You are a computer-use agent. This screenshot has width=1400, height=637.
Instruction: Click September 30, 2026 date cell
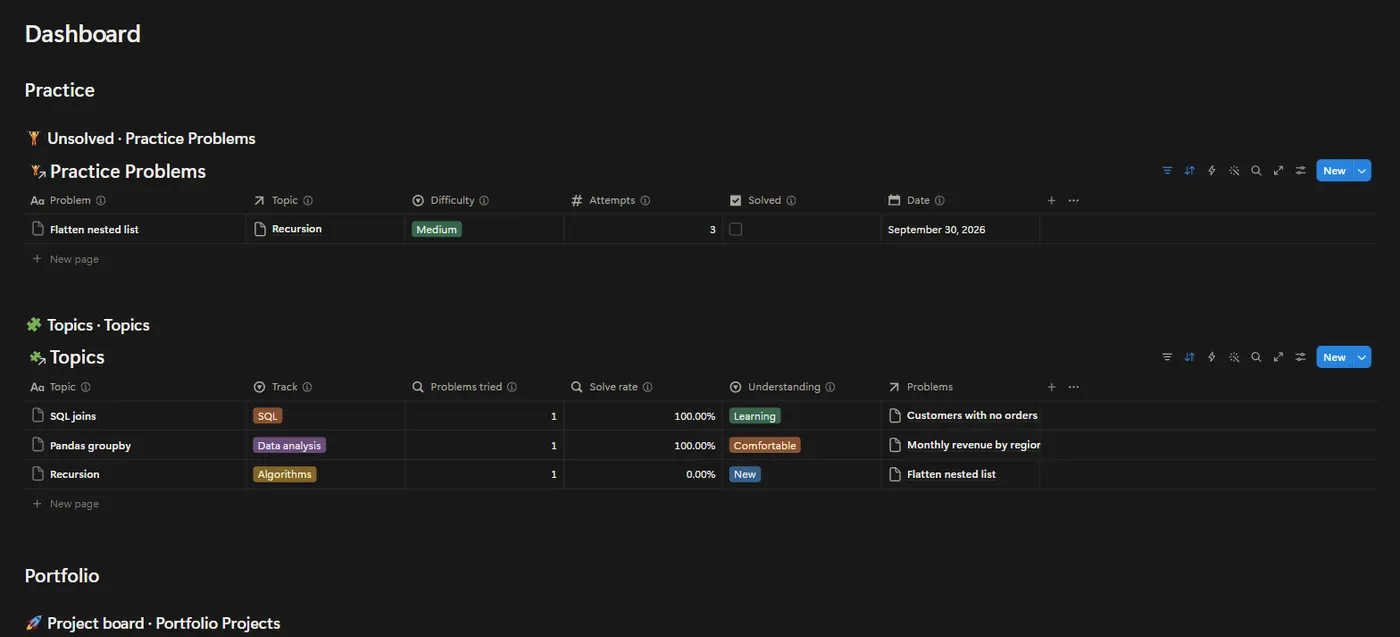tap(937, 229)
